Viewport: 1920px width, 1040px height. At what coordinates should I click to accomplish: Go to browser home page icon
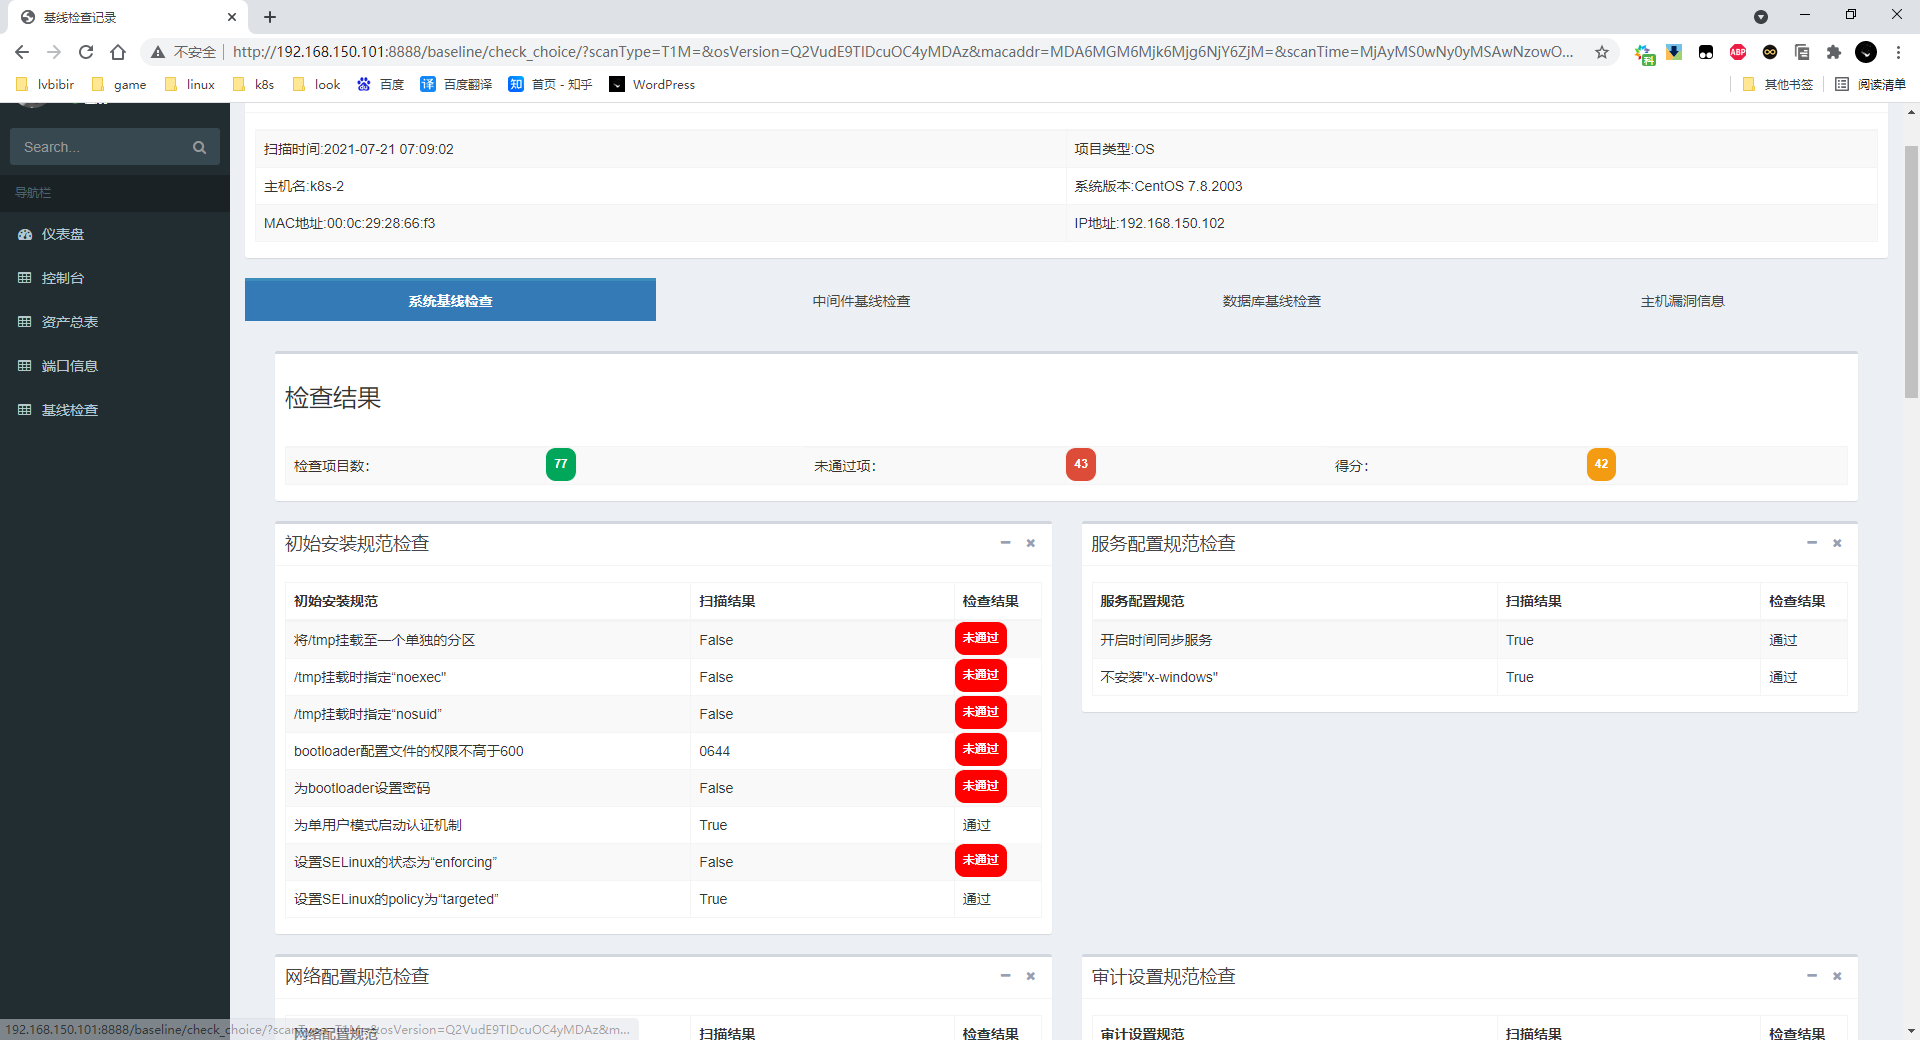[118, 52]
